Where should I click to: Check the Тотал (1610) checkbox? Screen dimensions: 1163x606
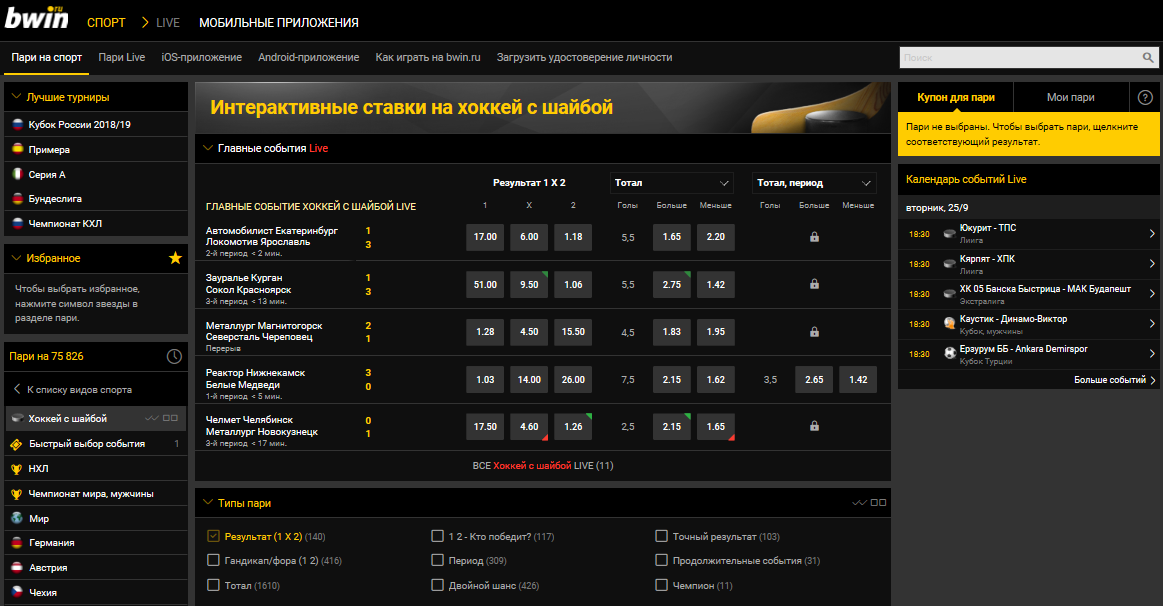click(214, 585)
